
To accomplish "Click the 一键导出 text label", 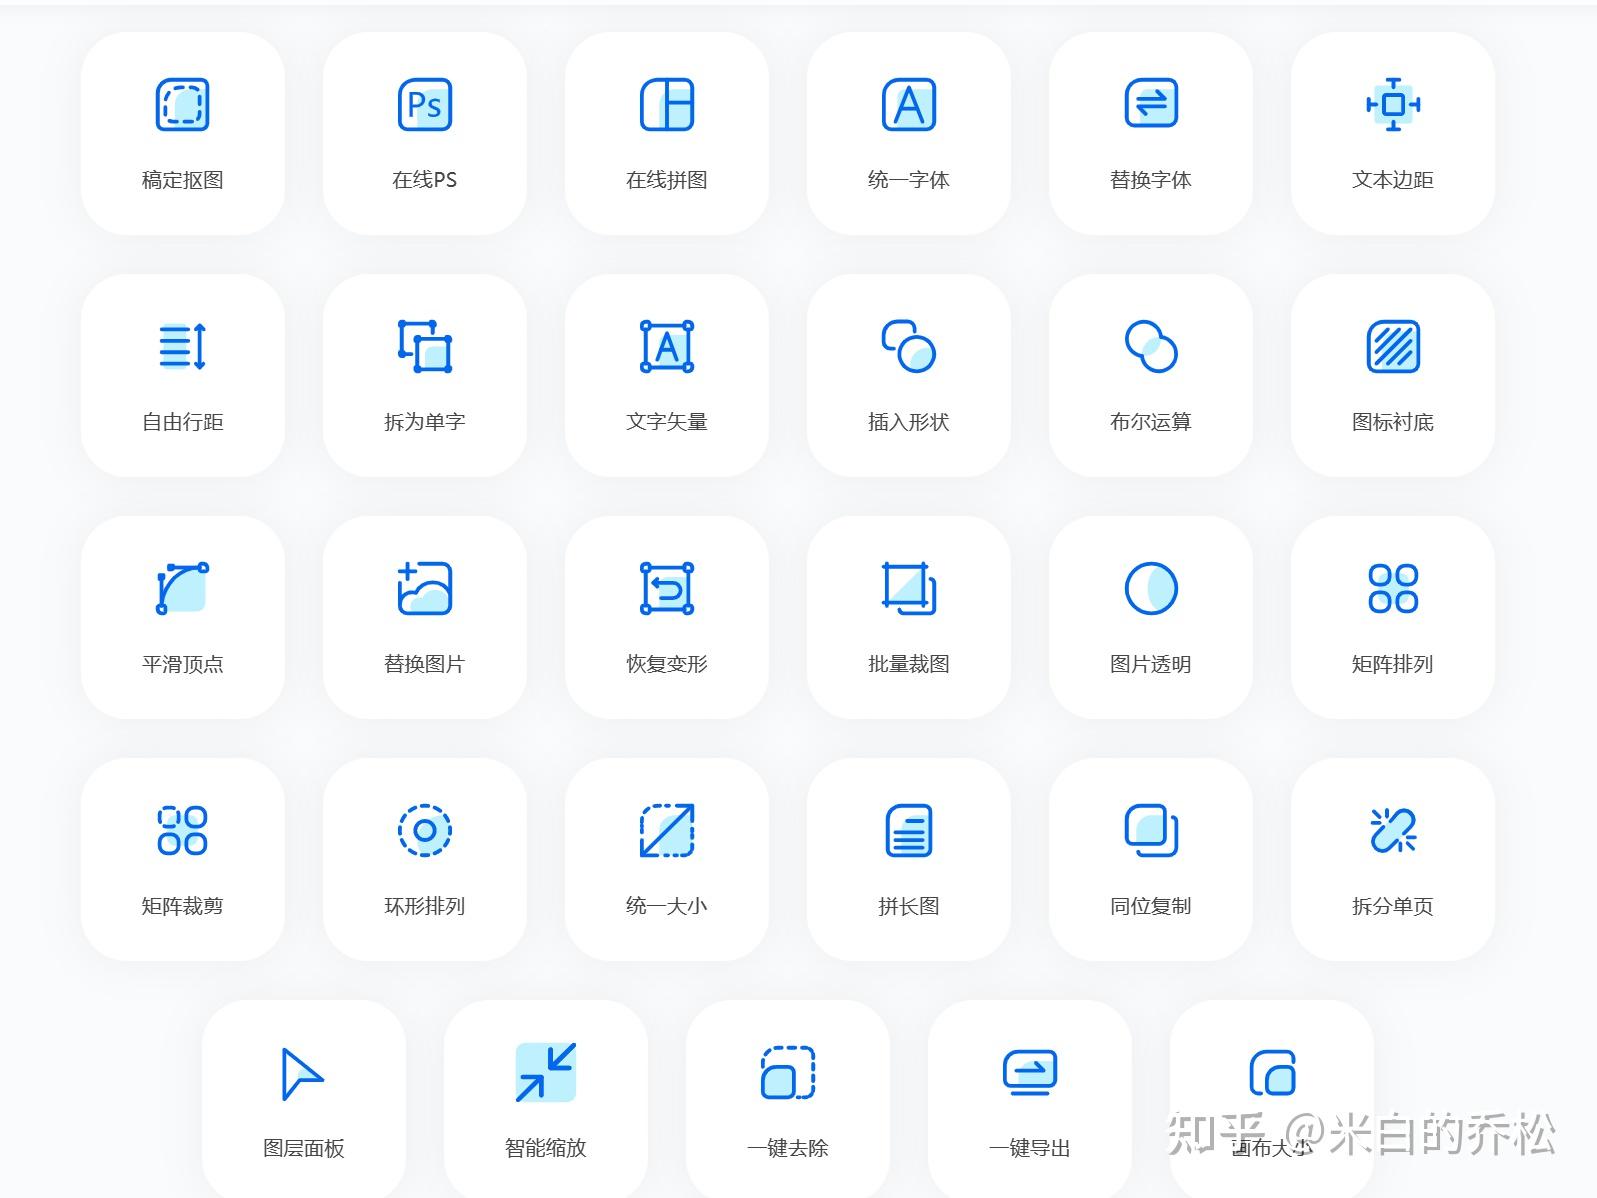I will pos(1030,1148).
